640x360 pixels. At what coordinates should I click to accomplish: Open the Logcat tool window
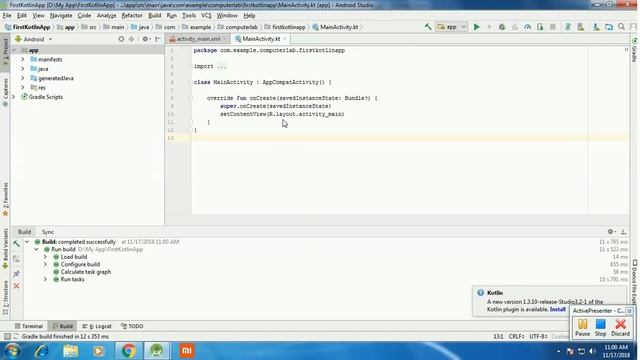[97, 326]
